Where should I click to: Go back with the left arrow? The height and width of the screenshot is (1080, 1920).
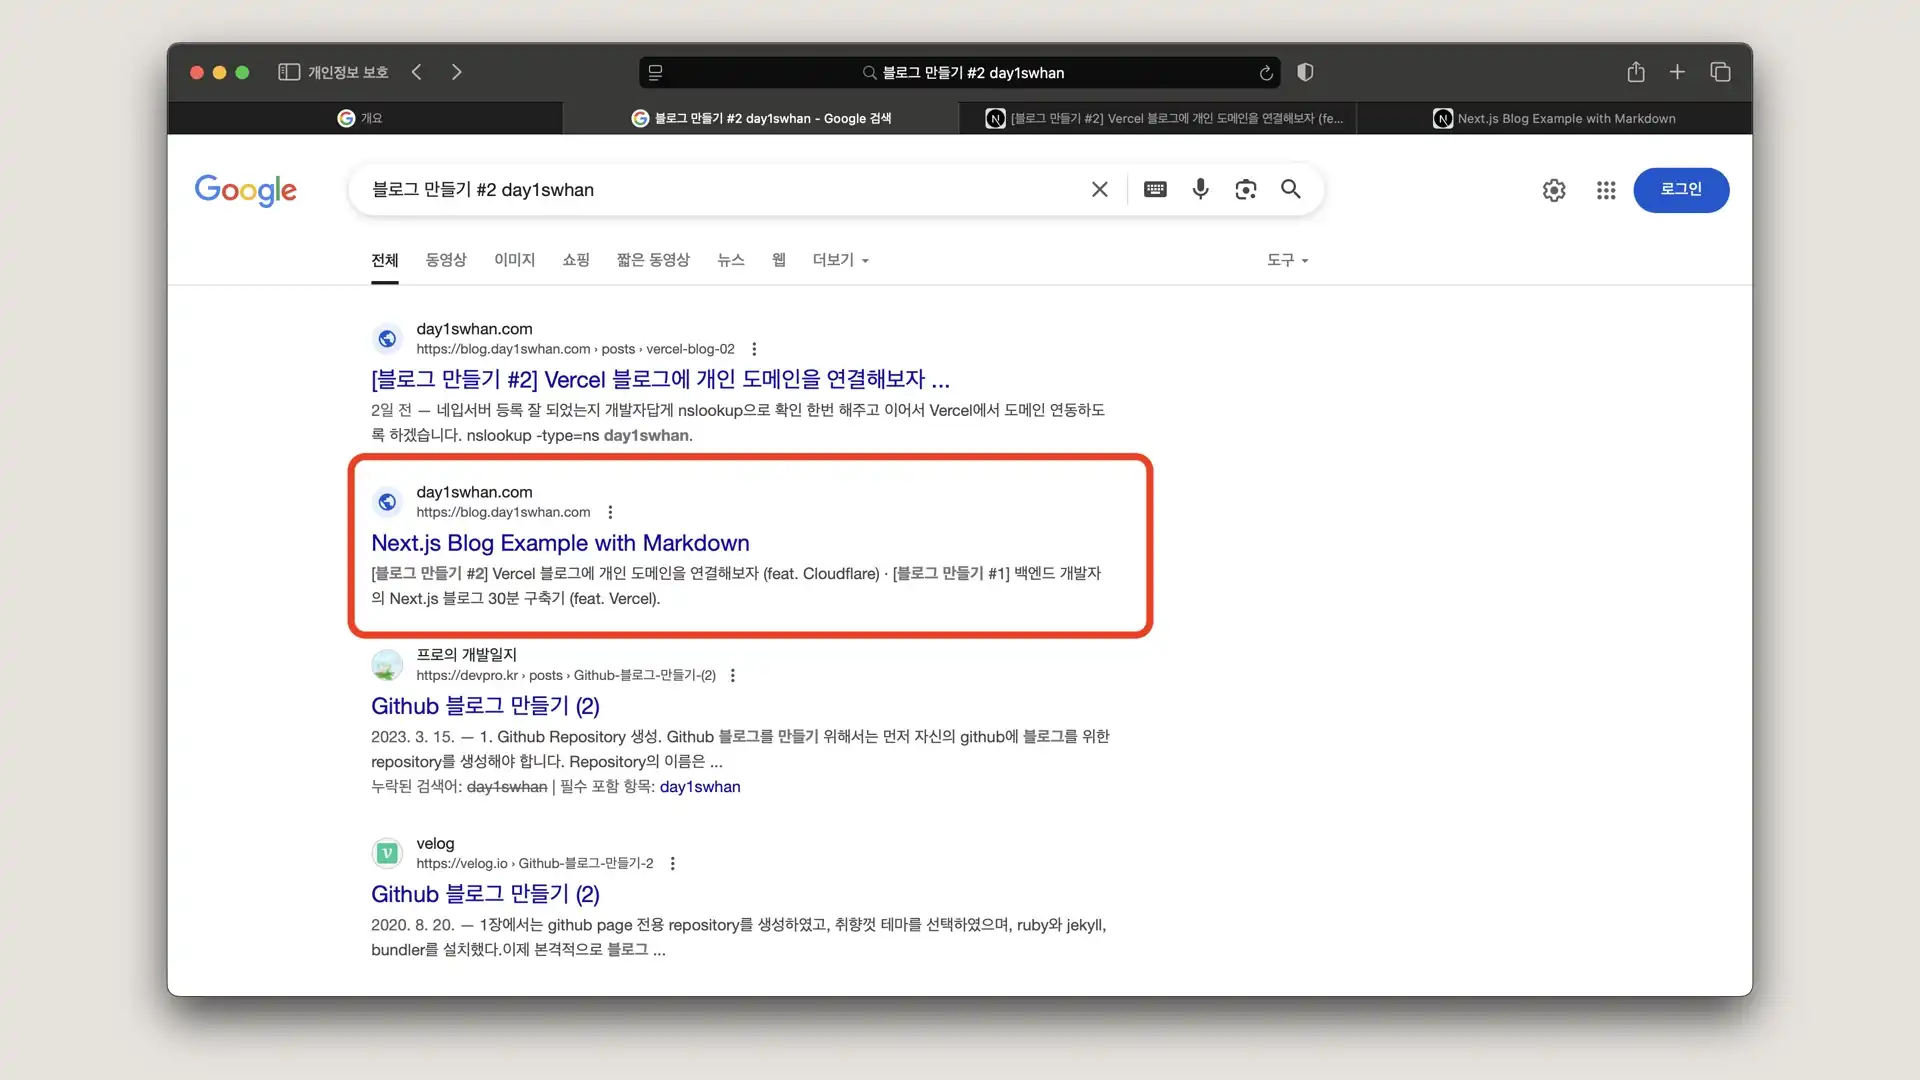click(417, 72)
